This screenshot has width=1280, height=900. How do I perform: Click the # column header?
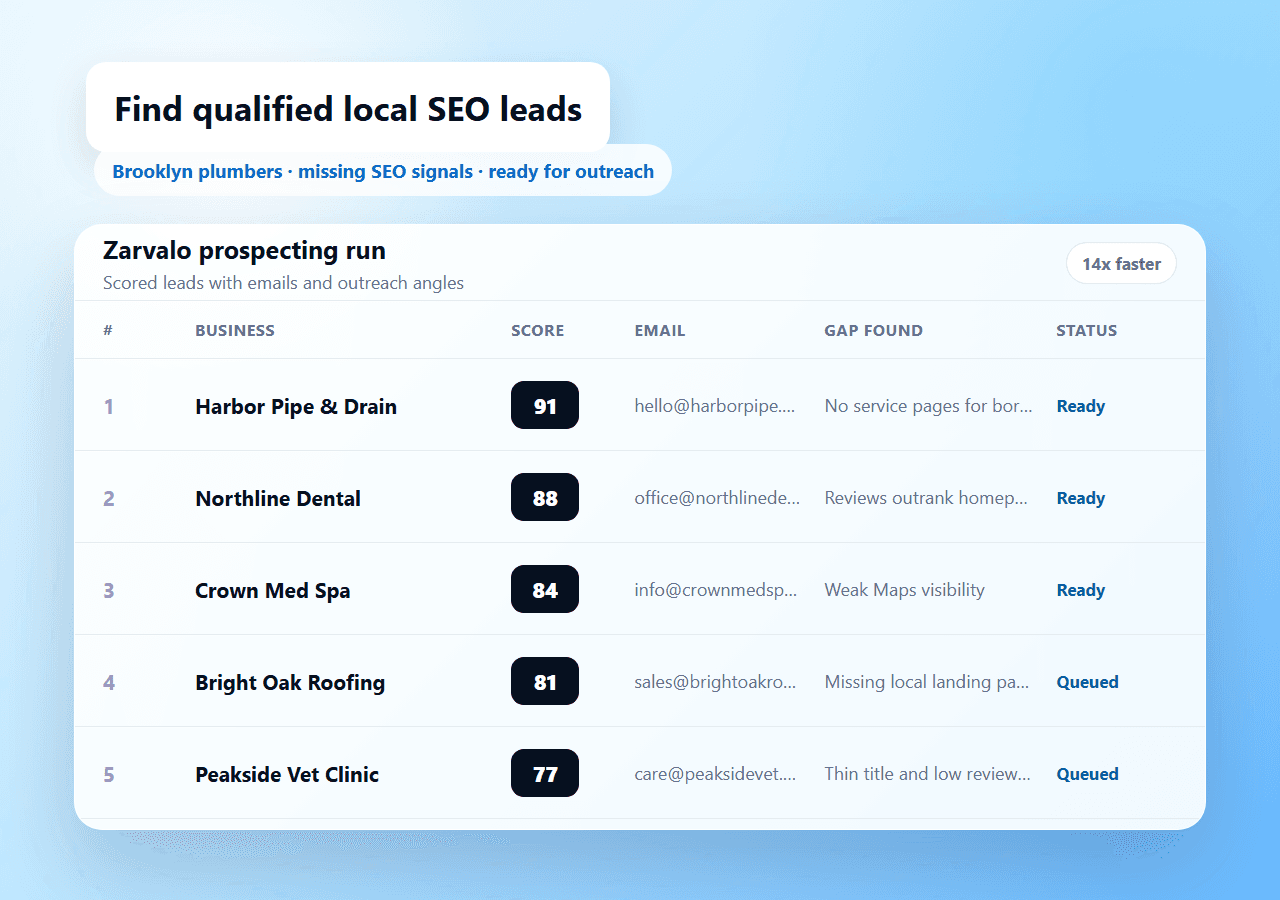pyautogui.click(x=108, y=331)
